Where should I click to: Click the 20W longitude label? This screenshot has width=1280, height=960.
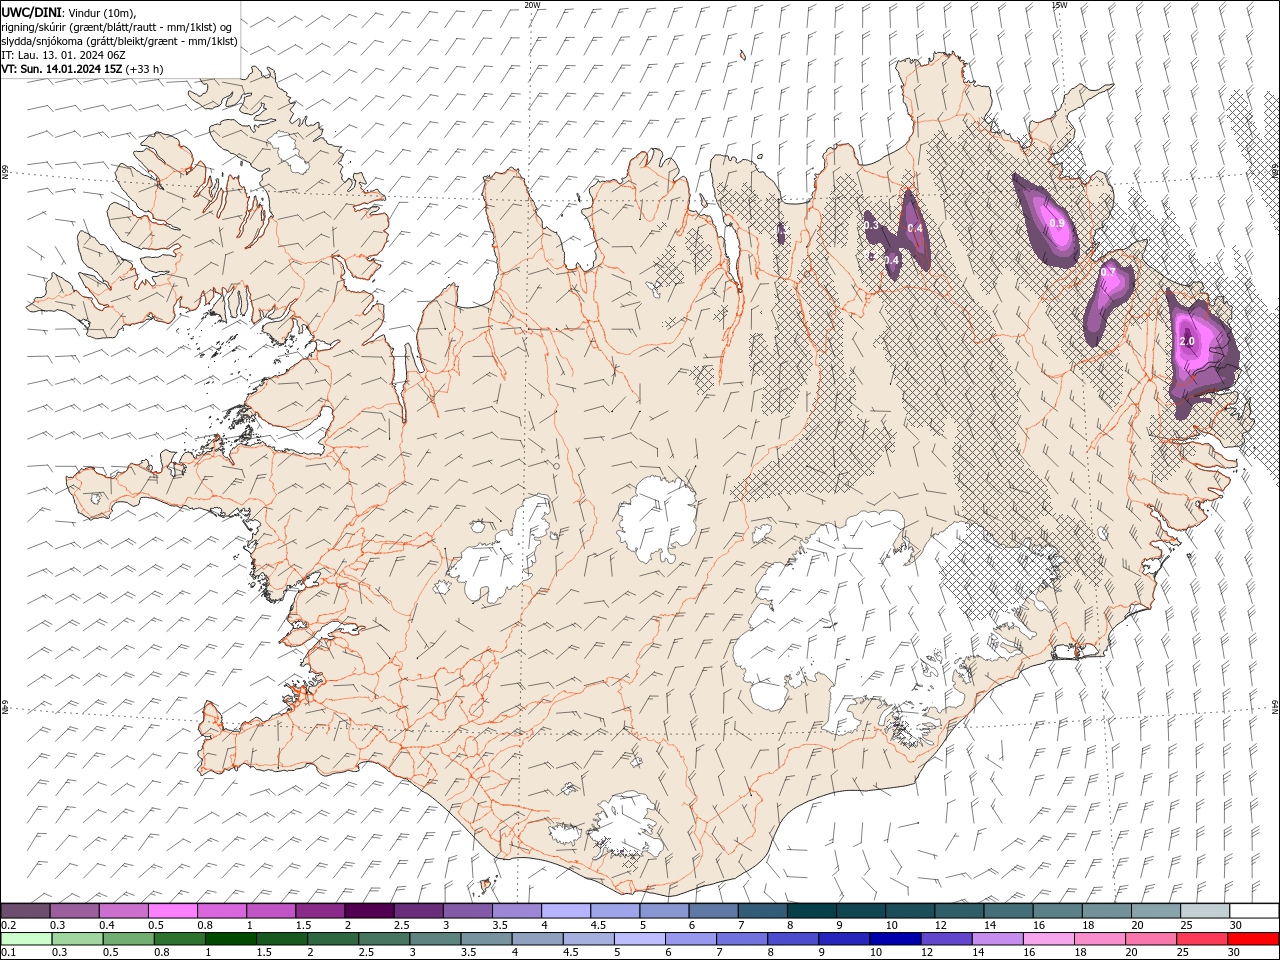(x=532, y=5)
